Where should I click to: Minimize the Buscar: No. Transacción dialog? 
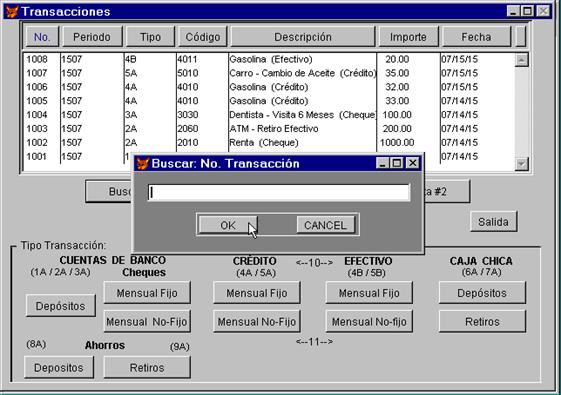click(382, 163)
